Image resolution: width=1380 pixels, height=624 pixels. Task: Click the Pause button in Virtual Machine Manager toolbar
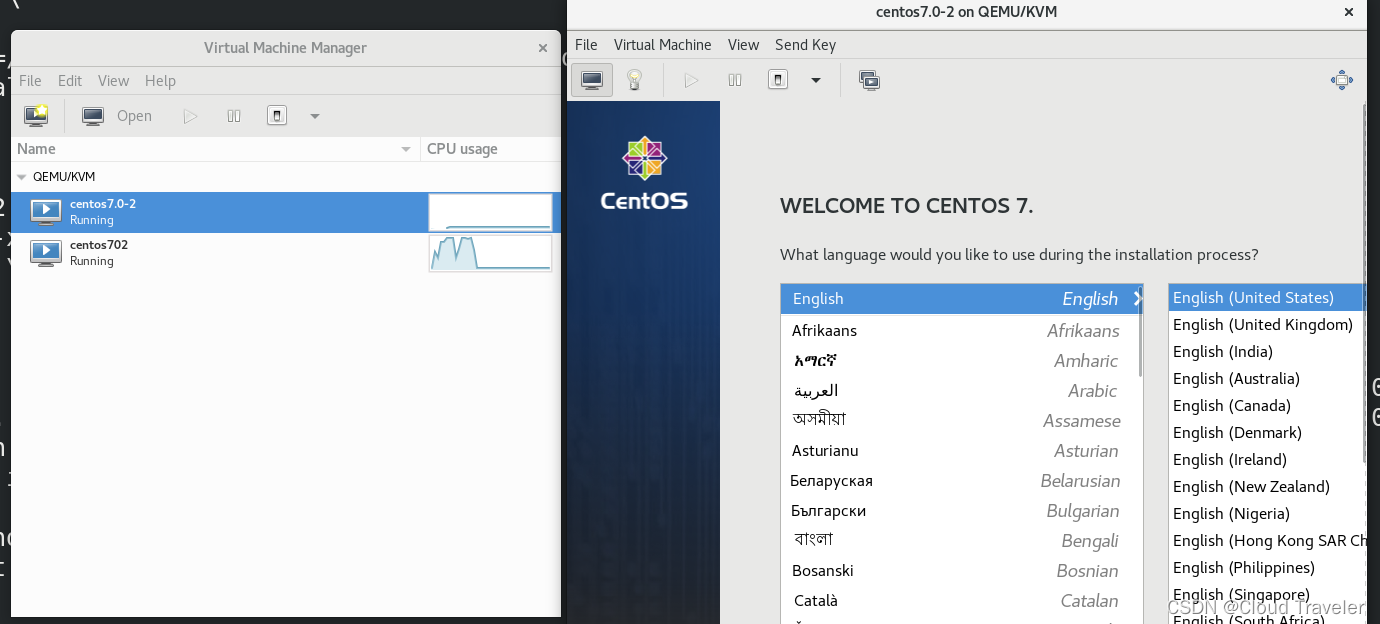tap(234, 116)
